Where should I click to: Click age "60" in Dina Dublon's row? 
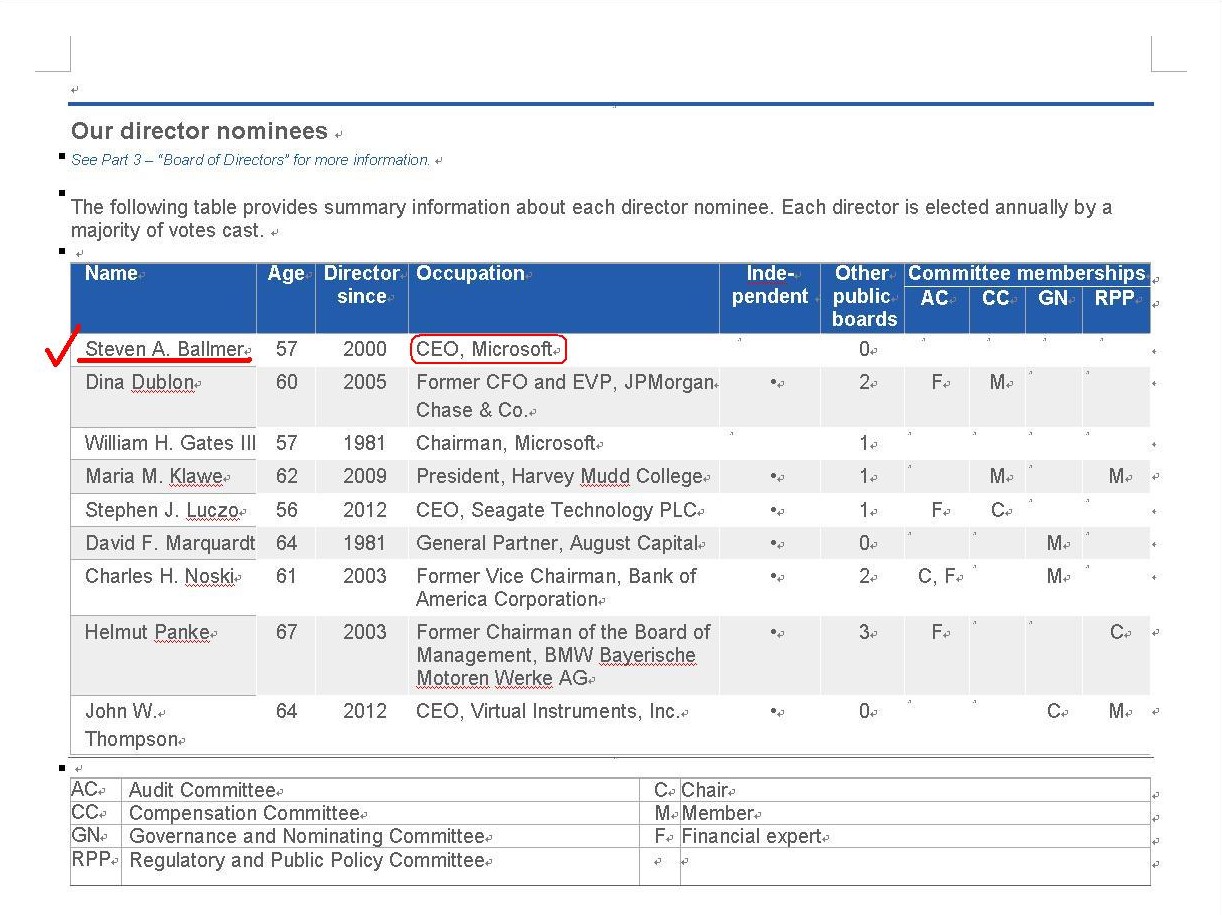point(286,382)
